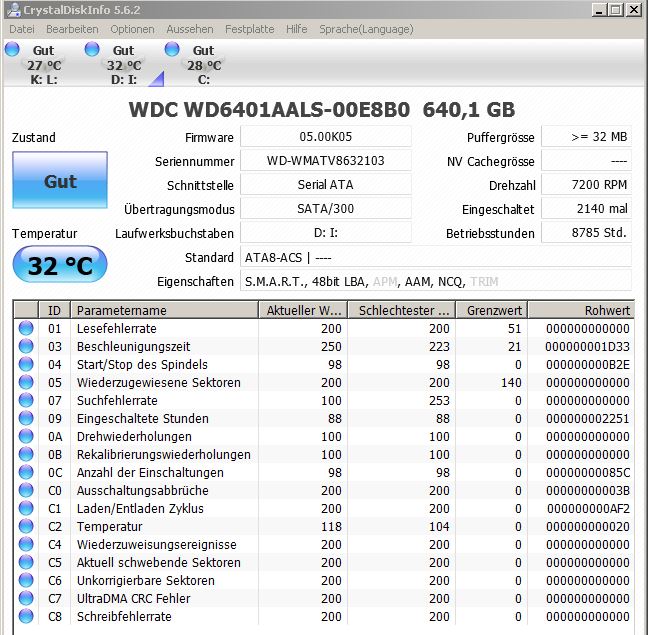The width and height of the screenshot is (648, 635).
Task: Click status orb of Aktuell schwebende Sektoren
Action: point(26,562)
